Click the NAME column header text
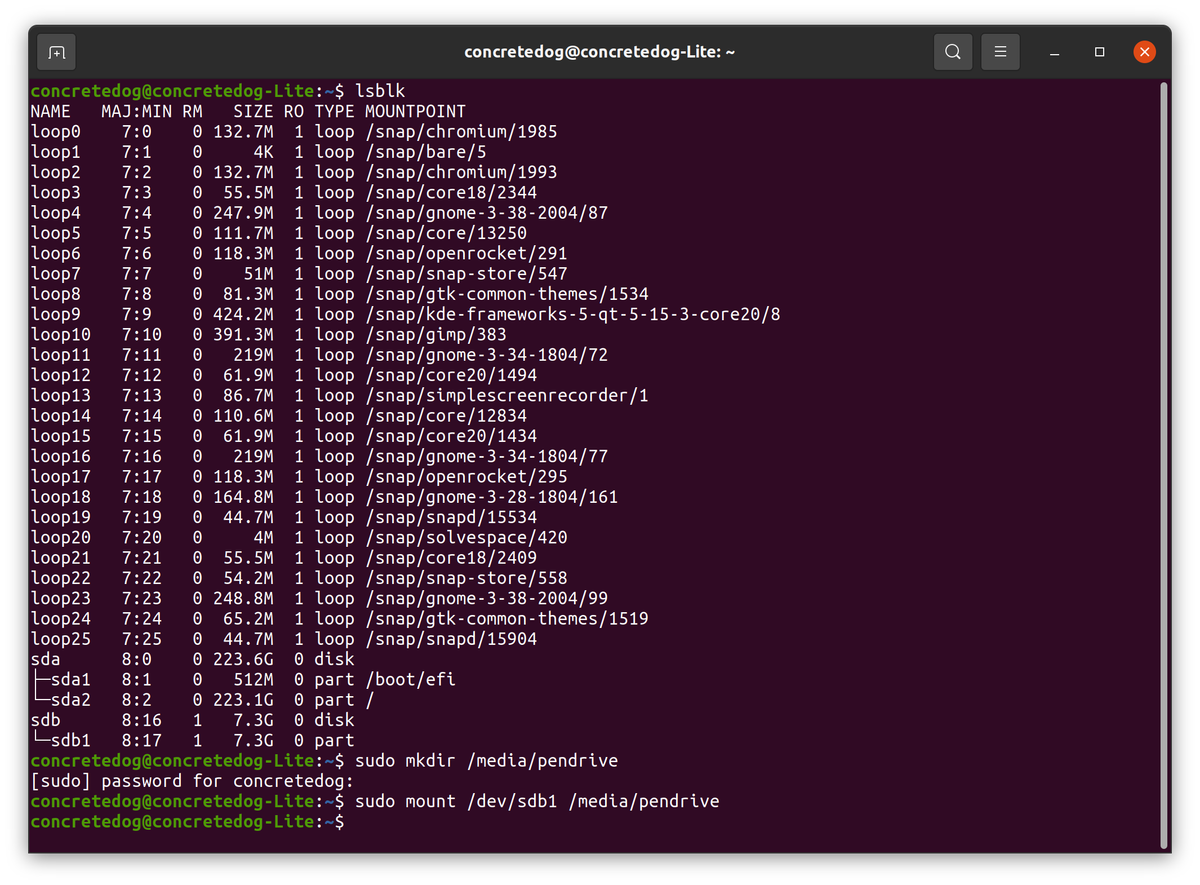The image size is (1200, 885). [x=50, y=111]
